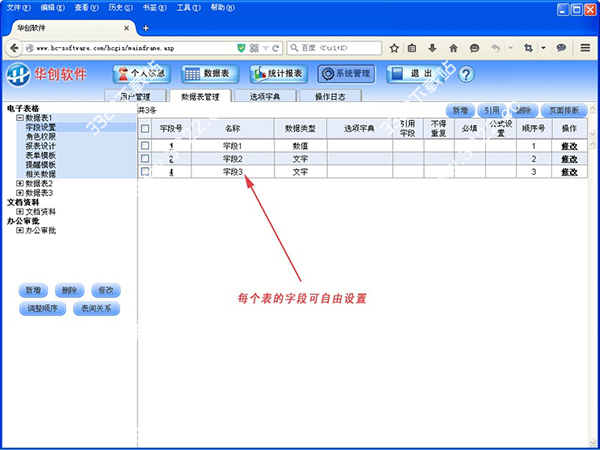Viewport: 600px width, 450px height.
Task: Open the 书签 menu
Action: [x=154, y=8]
